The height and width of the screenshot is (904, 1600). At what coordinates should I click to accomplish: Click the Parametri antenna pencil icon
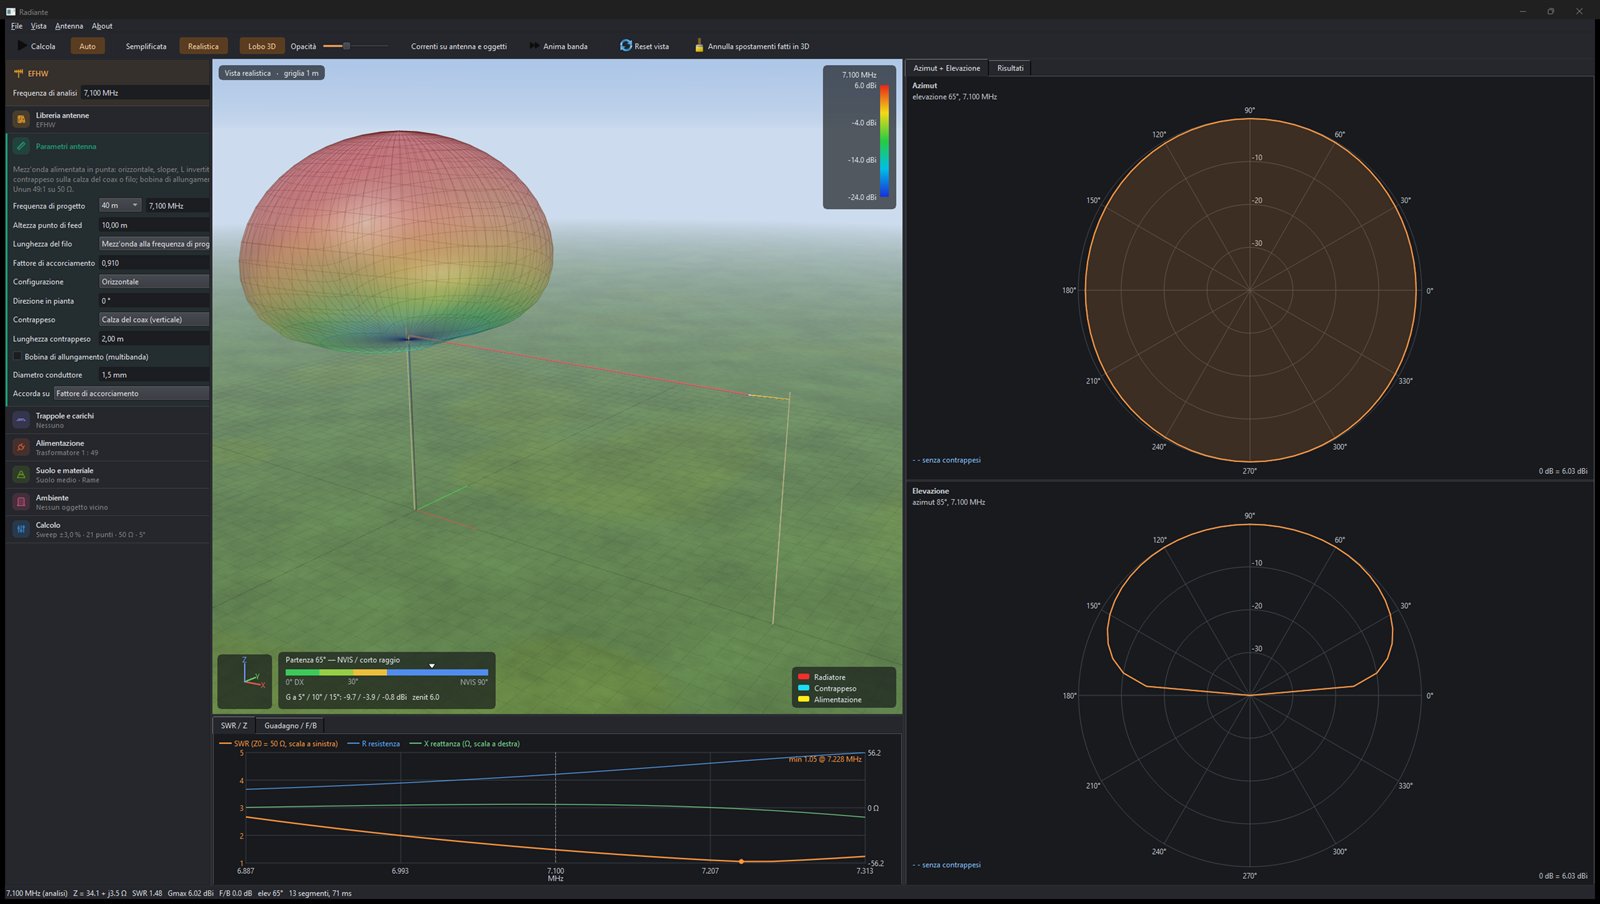pyautogui.click(x=21, y=146)
